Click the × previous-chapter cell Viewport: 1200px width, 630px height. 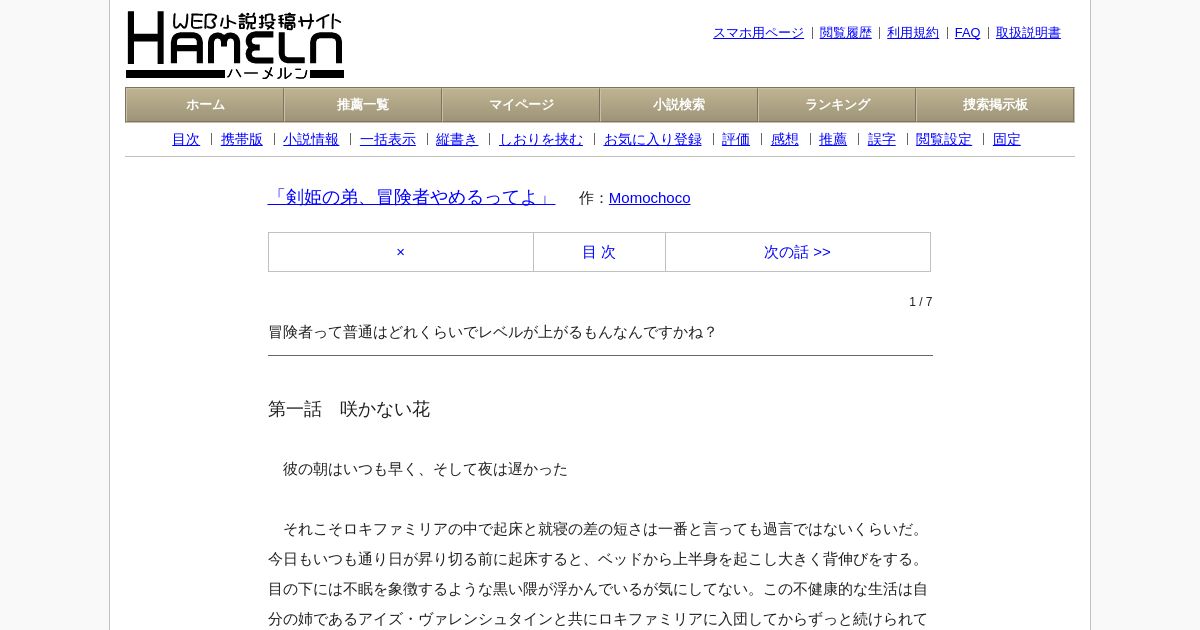click(401, 252)
